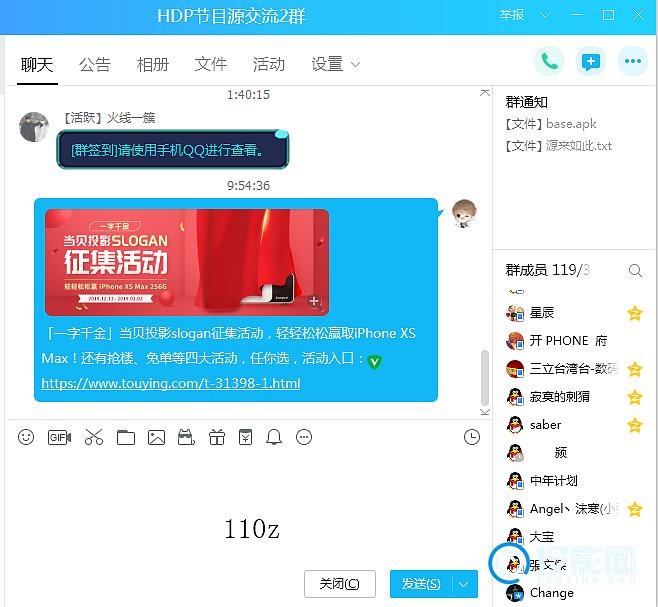Select member name saber

tap(545, 425)
